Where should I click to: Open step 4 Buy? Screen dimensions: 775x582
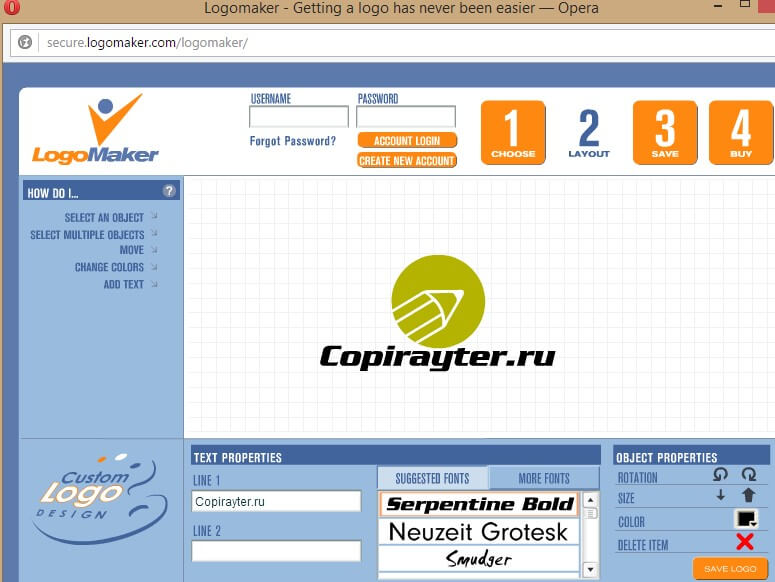(x=741, y=132)
